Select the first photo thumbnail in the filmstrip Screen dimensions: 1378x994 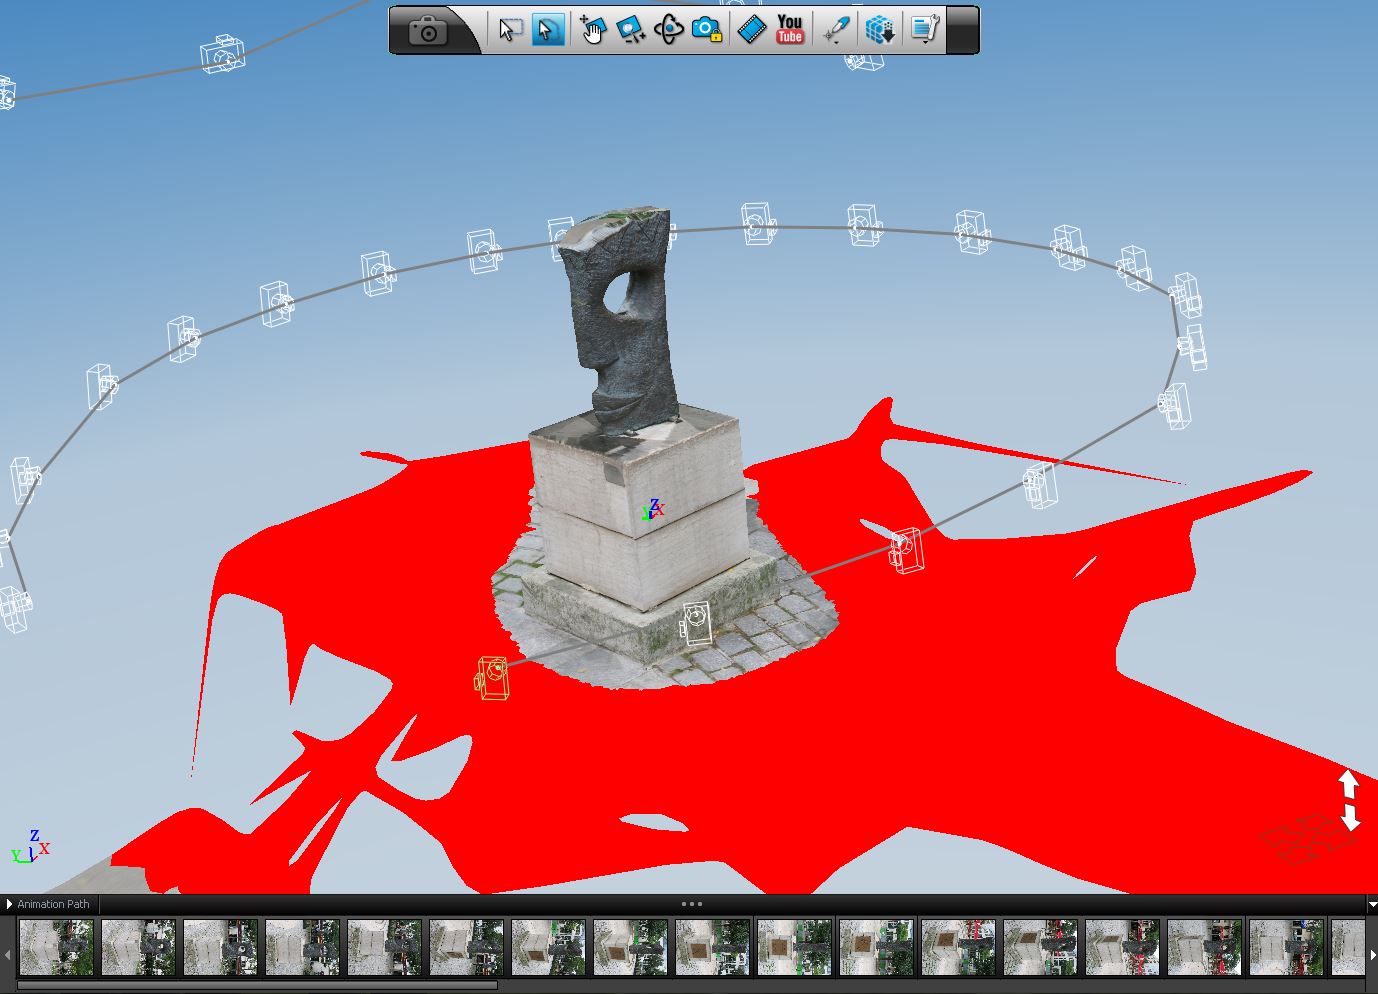tap(57, 947)
